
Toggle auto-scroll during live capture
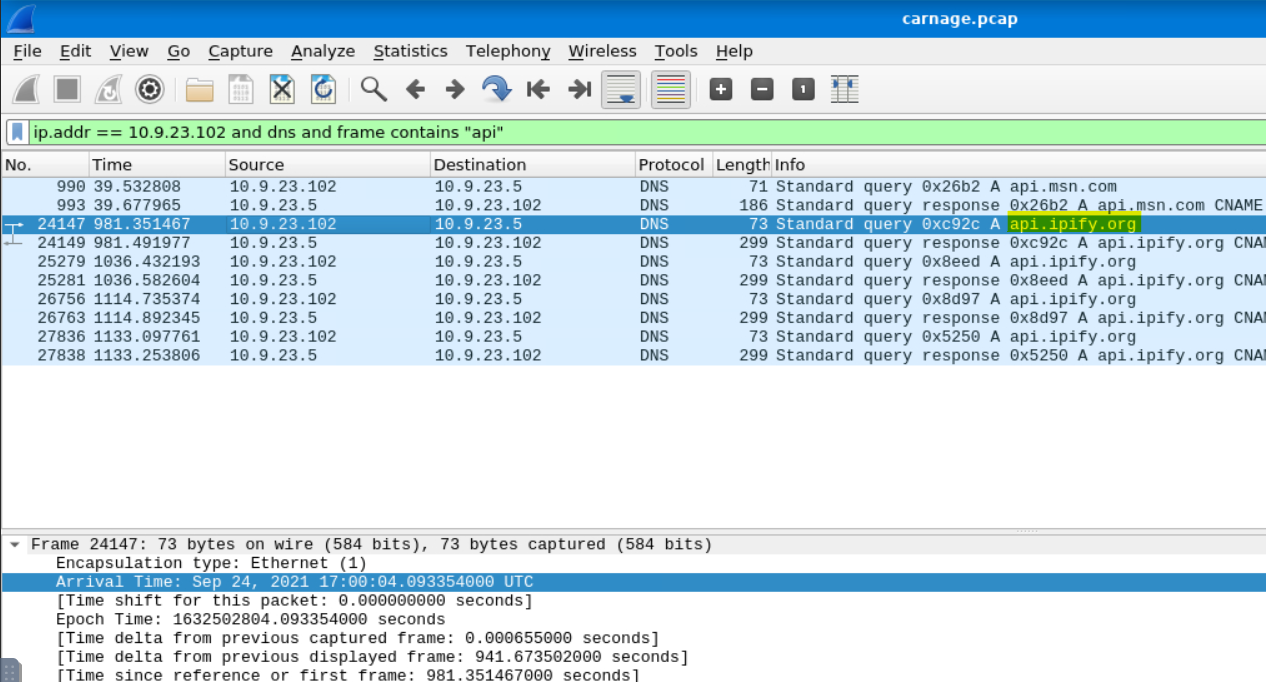click(x=620, y=90)
